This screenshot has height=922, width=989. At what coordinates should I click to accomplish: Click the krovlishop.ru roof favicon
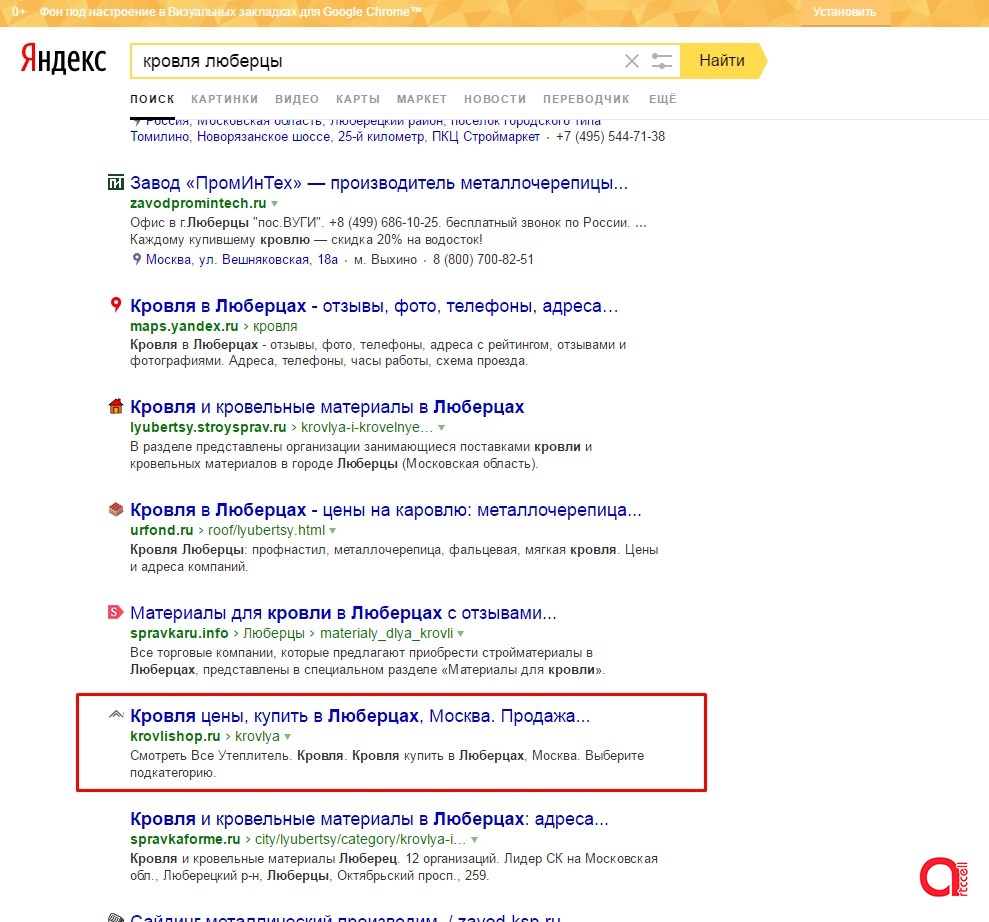tap(115, 715)
